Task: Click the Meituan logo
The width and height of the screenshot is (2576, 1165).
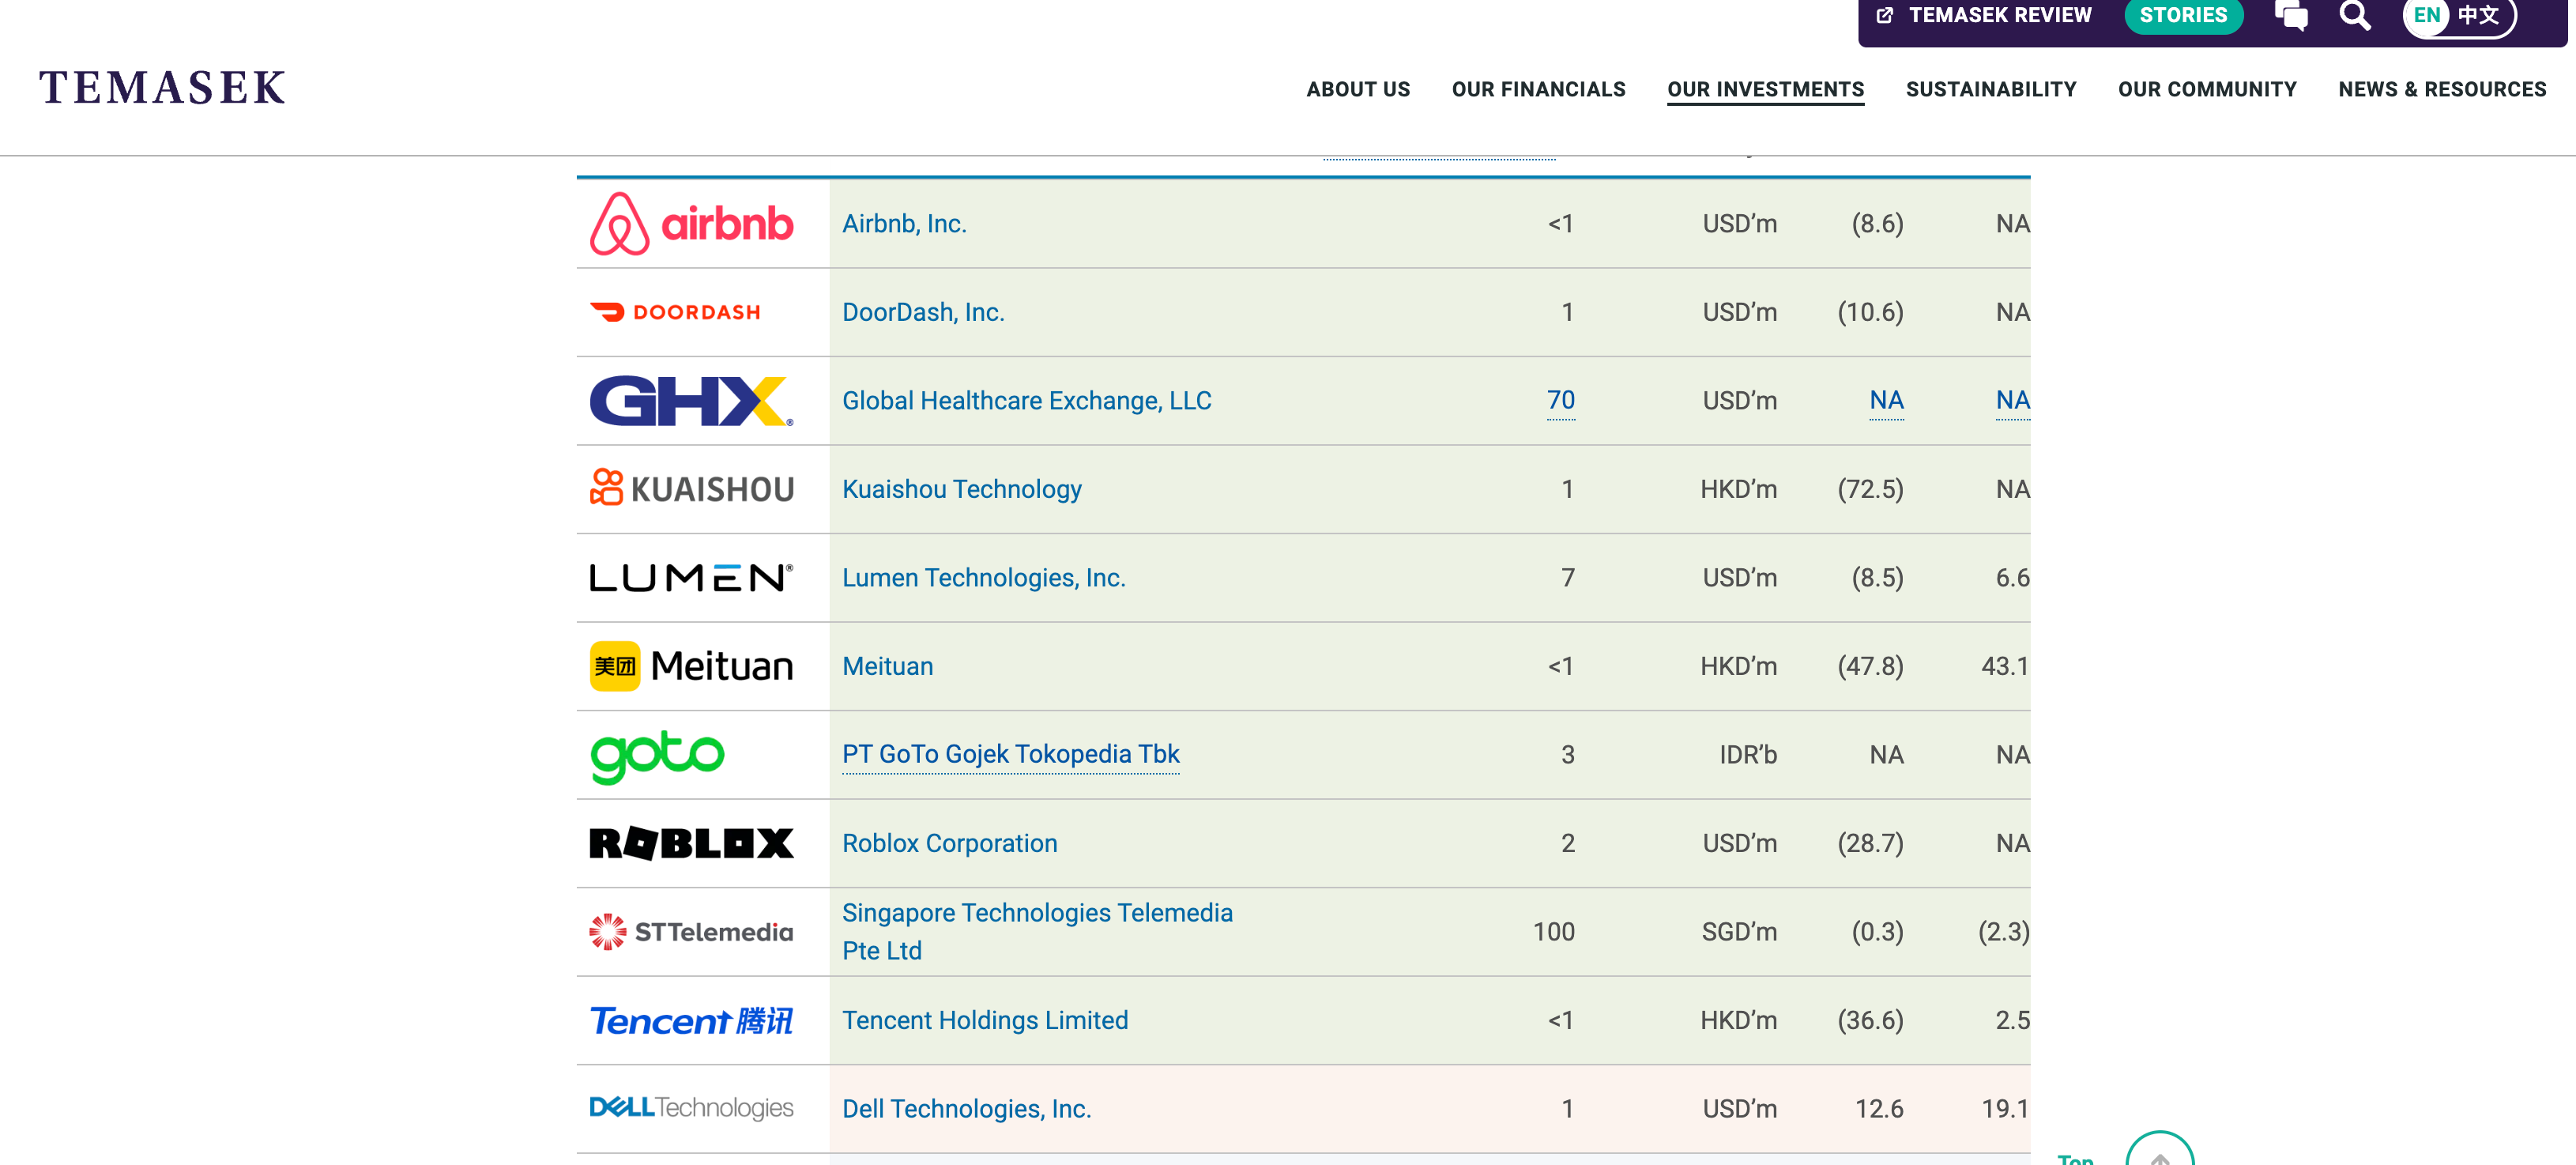Action: (x=691, y=666)
